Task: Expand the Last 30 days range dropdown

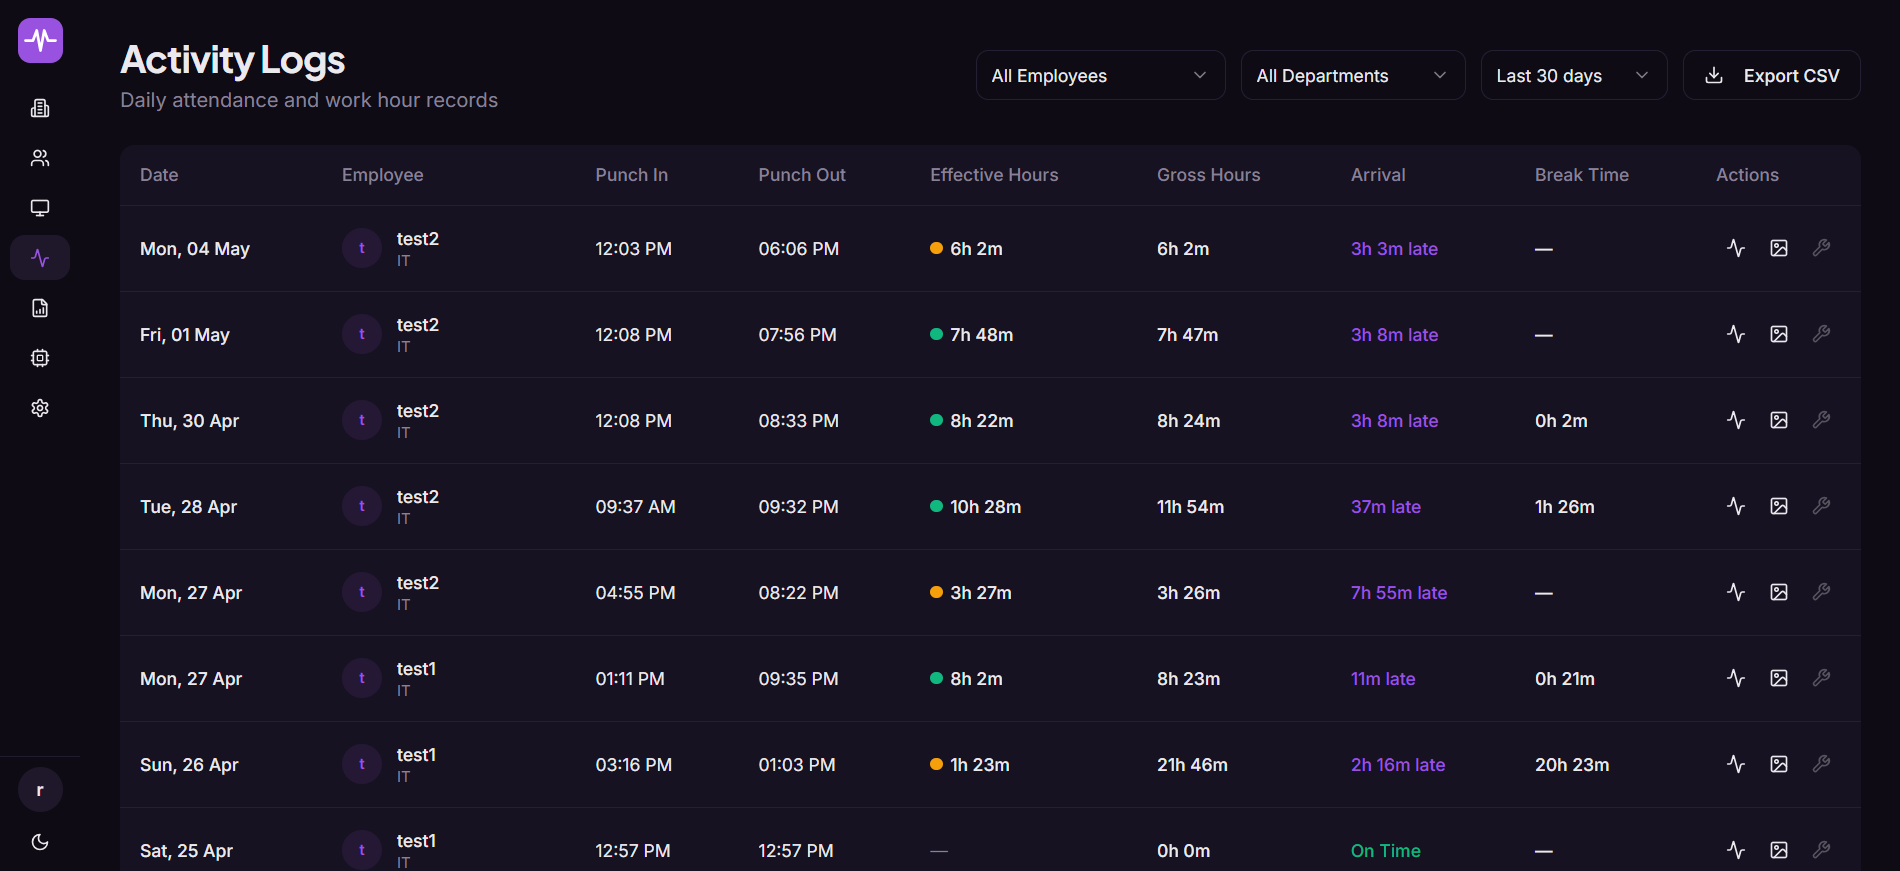Action: (1573, 75)
